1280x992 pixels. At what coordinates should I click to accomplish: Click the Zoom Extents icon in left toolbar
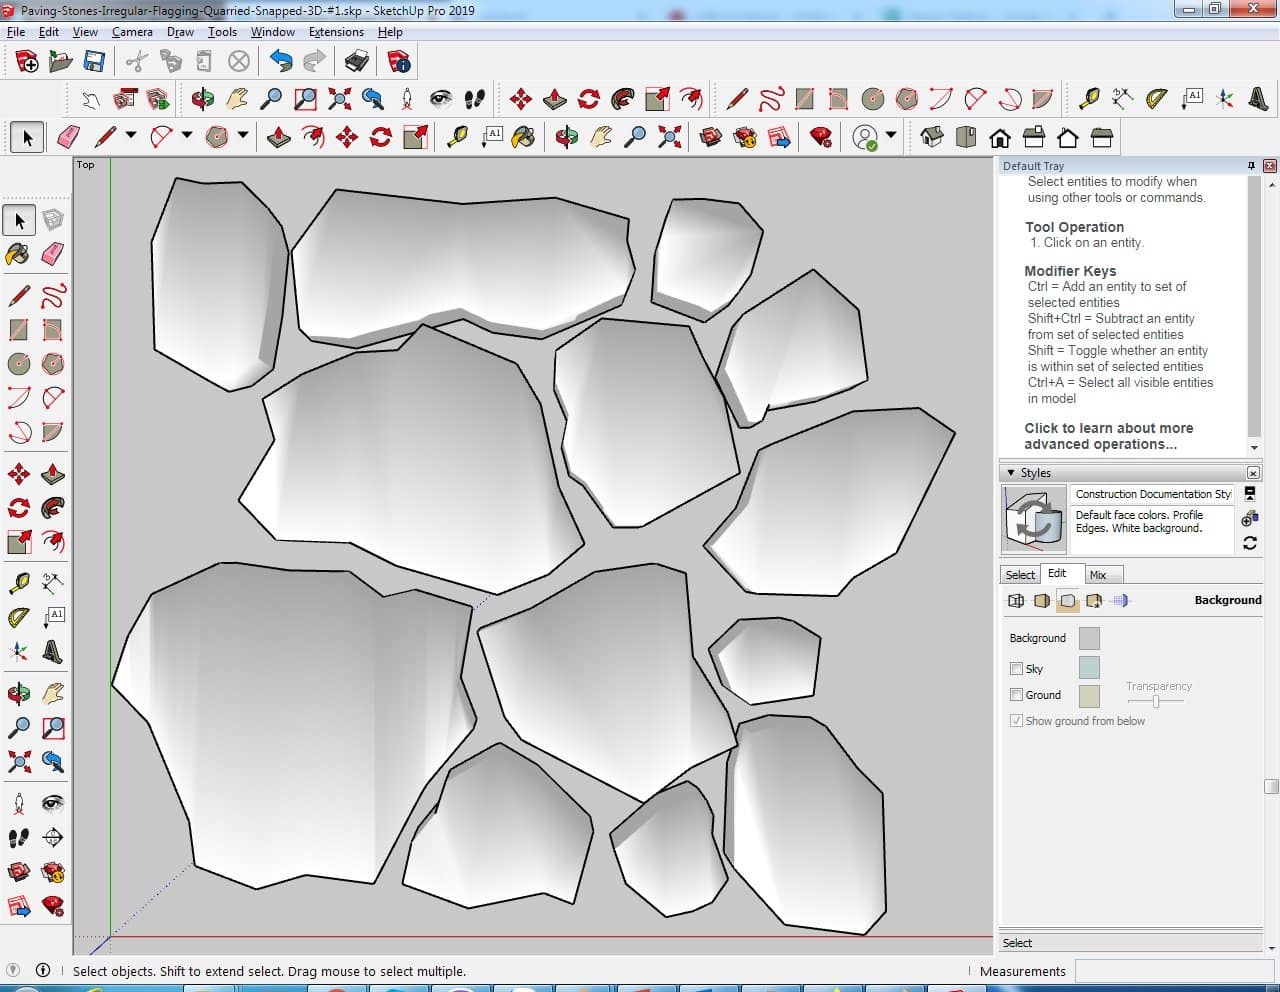[x=18, y=762]
